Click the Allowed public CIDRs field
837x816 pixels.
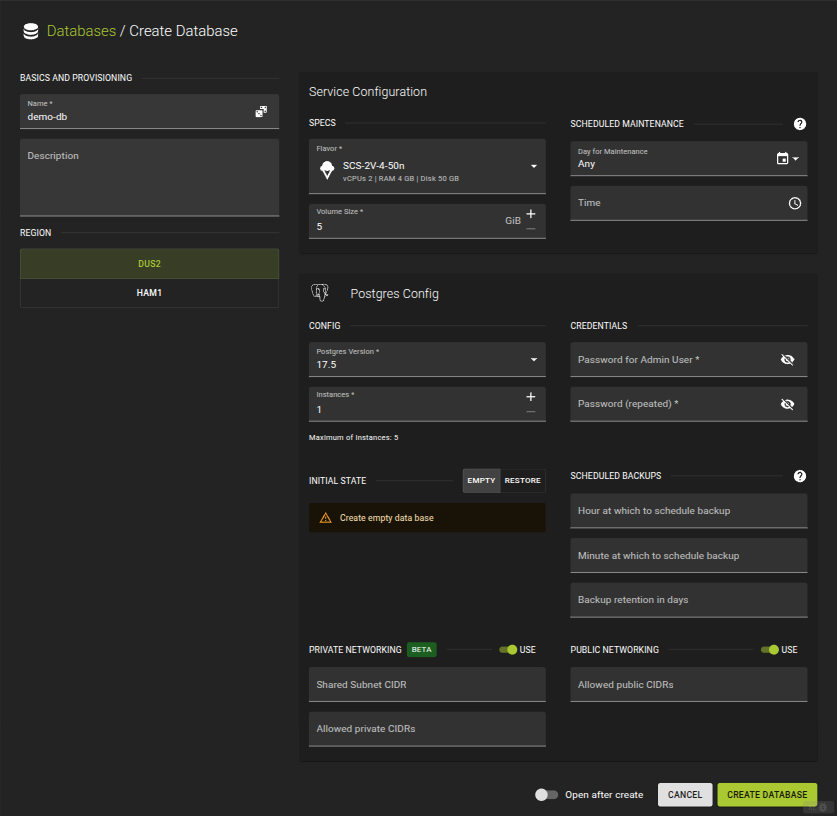point(689,685)
